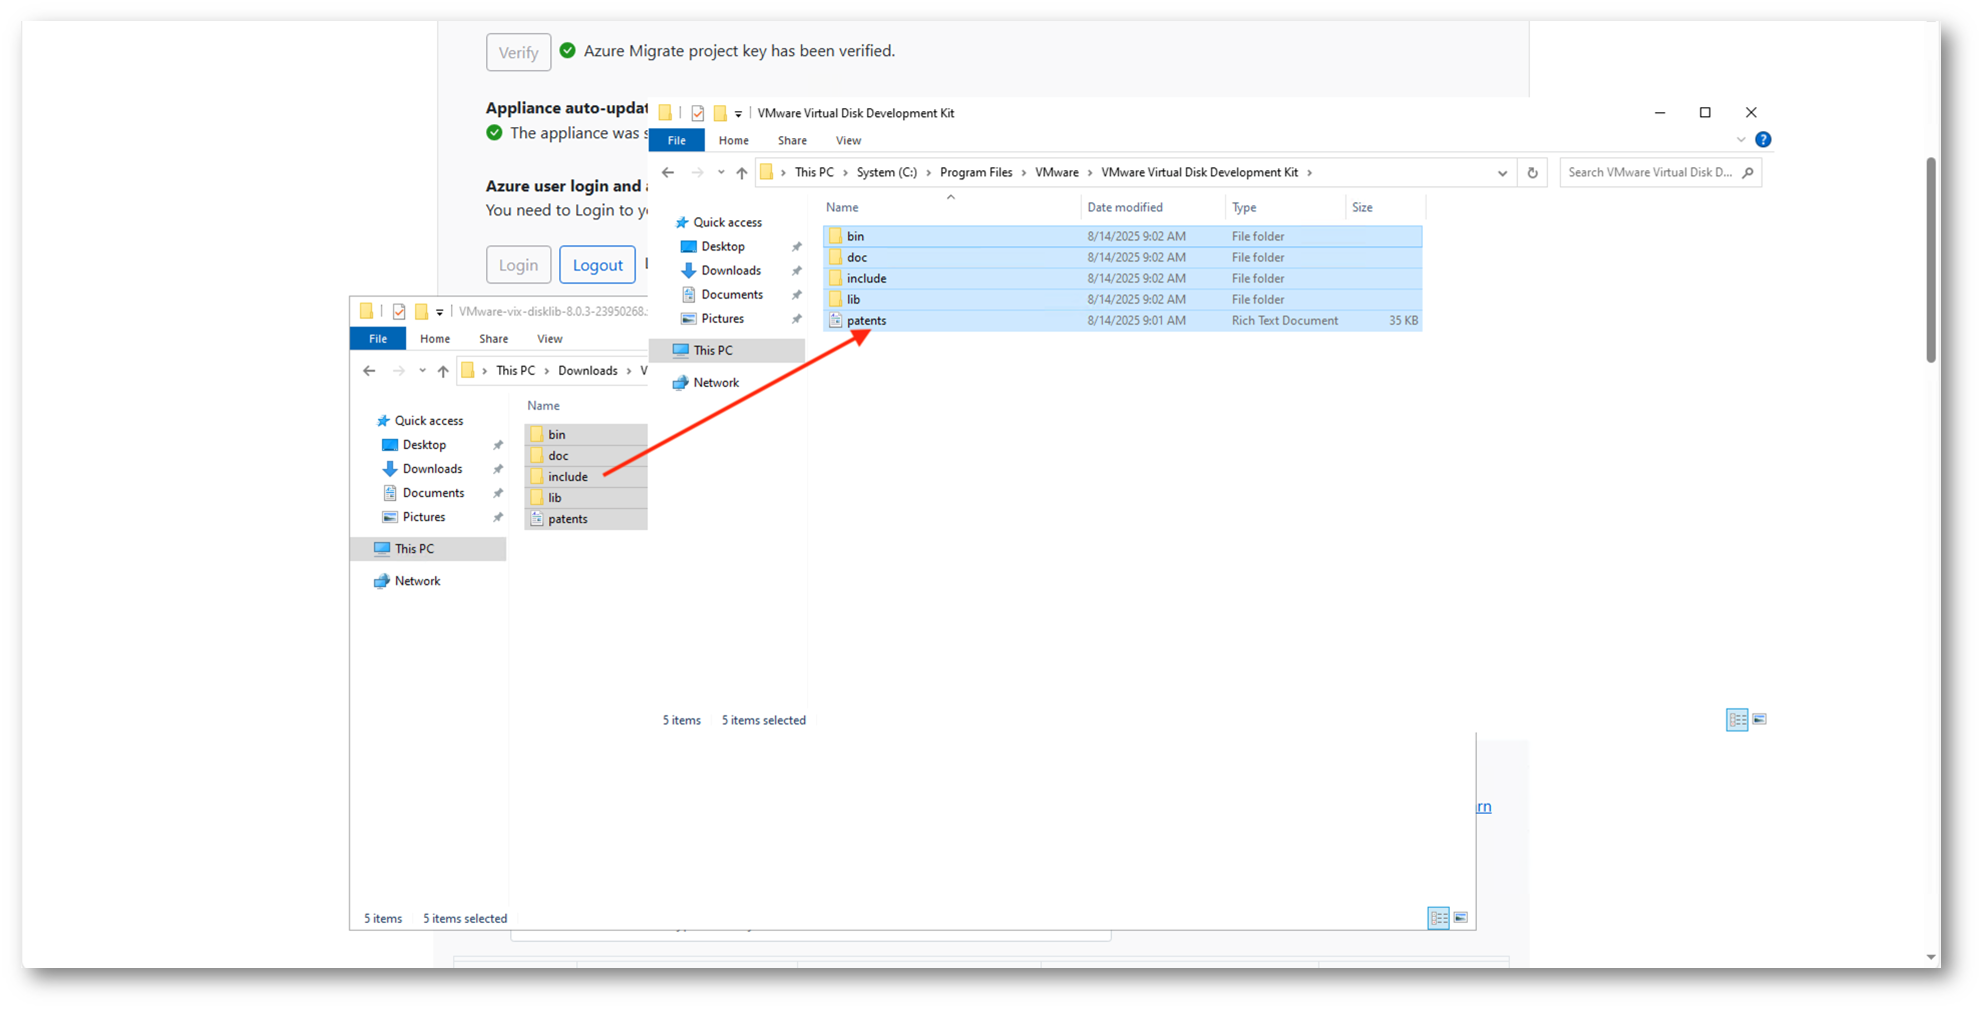Image resolution: width=1983 pixels, height=1010 pixels.
Task: Click the search magnifier icon
Action: coord(1747,173)
